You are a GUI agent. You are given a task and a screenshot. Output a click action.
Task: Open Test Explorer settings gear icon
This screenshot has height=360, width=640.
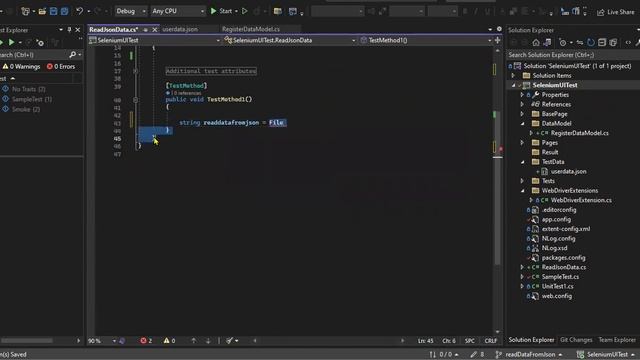[40, 42]
